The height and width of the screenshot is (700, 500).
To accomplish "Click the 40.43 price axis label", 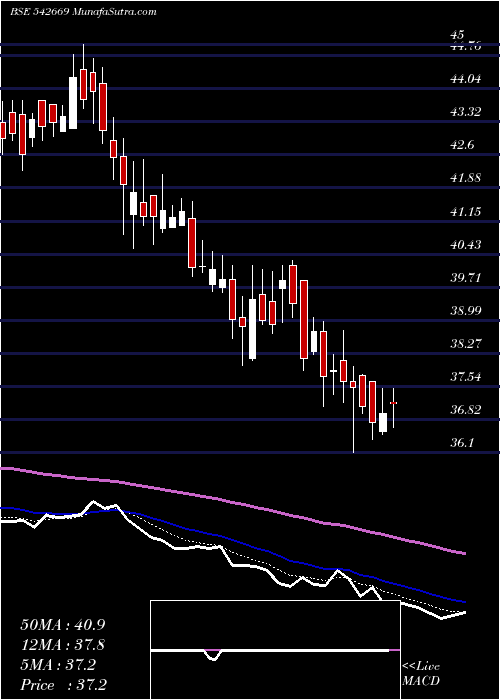I will (x=466, y=244).
